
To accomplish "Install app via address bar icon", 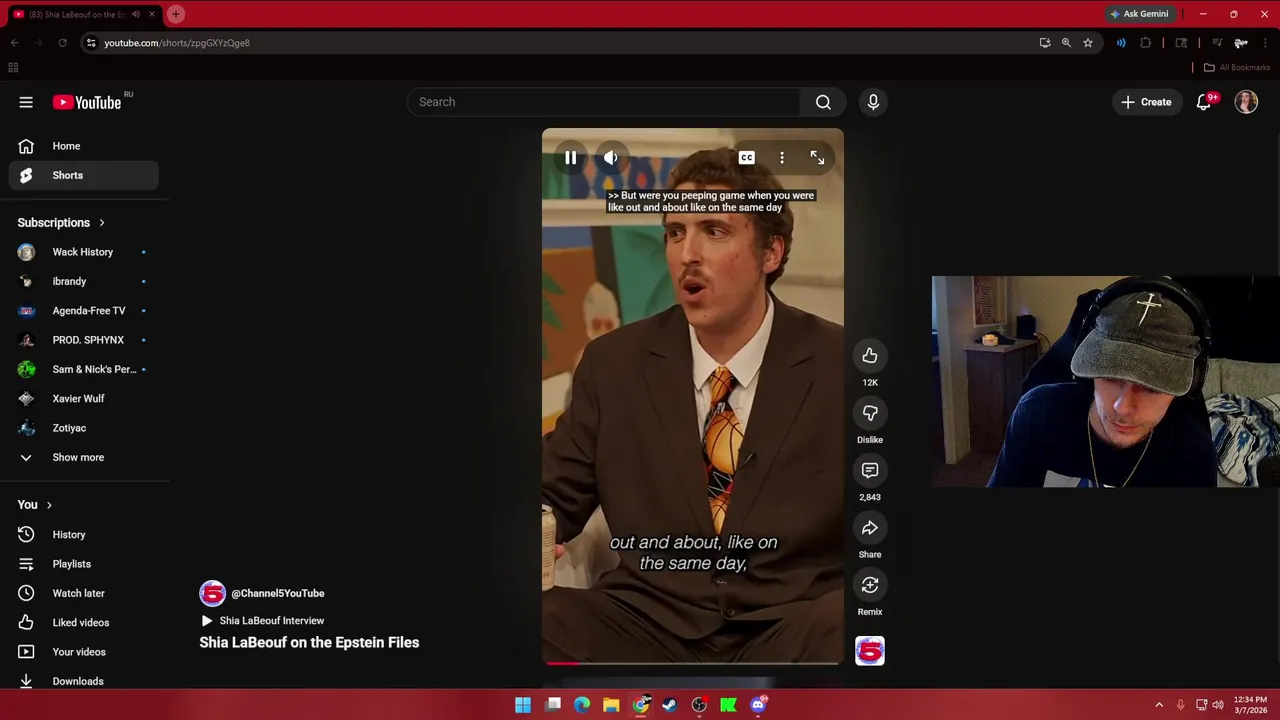I will [x=1045, y=43].
